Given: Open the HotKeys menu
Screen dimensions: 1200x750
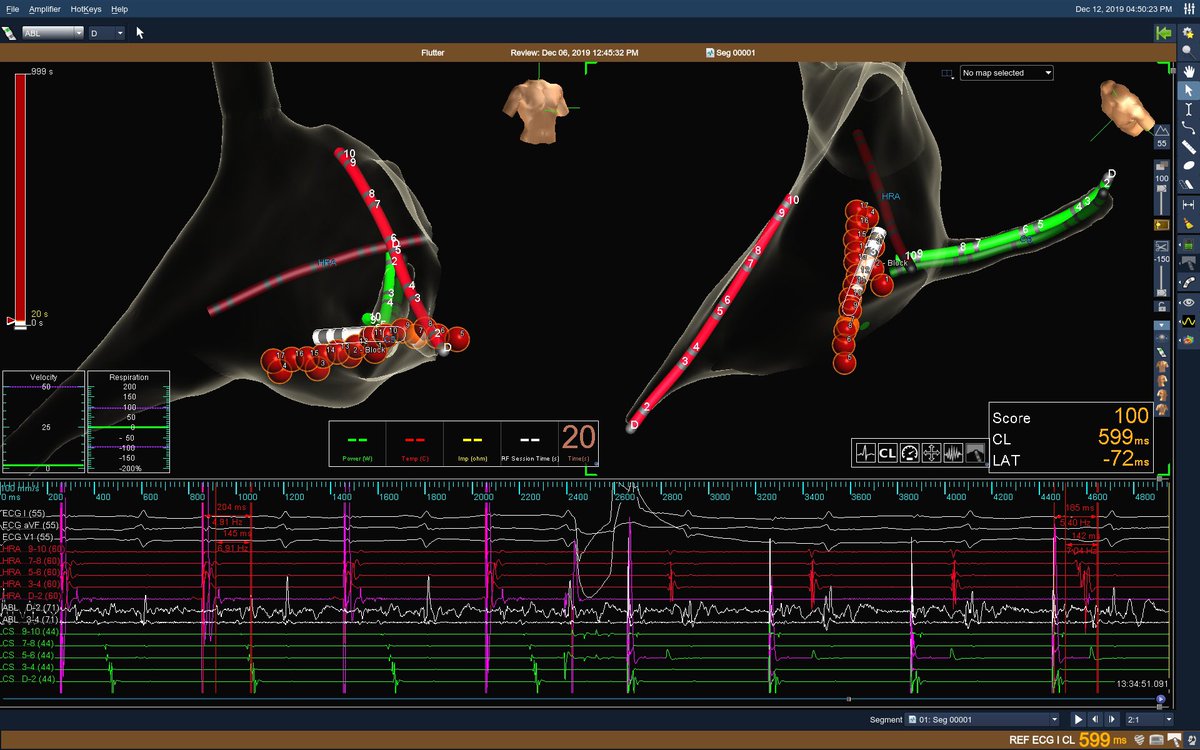Looking at the screenshot, I should point(84,9).
